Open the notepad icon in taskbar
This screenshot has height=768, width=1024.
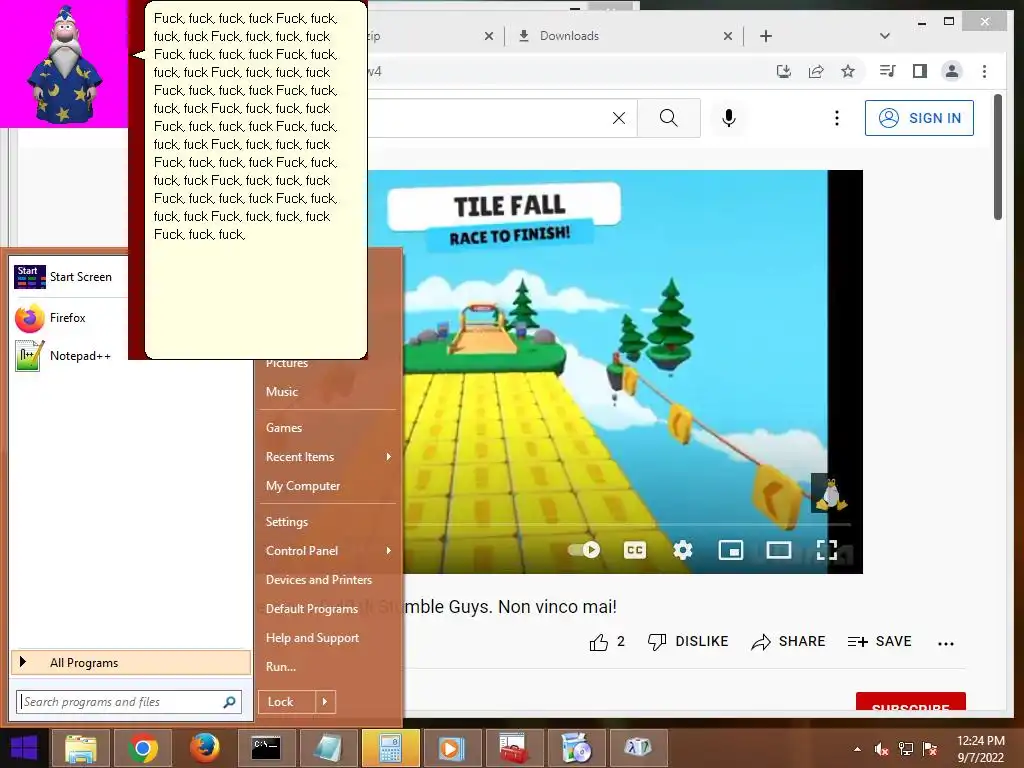pyautogui.click(x=328, y=748)
